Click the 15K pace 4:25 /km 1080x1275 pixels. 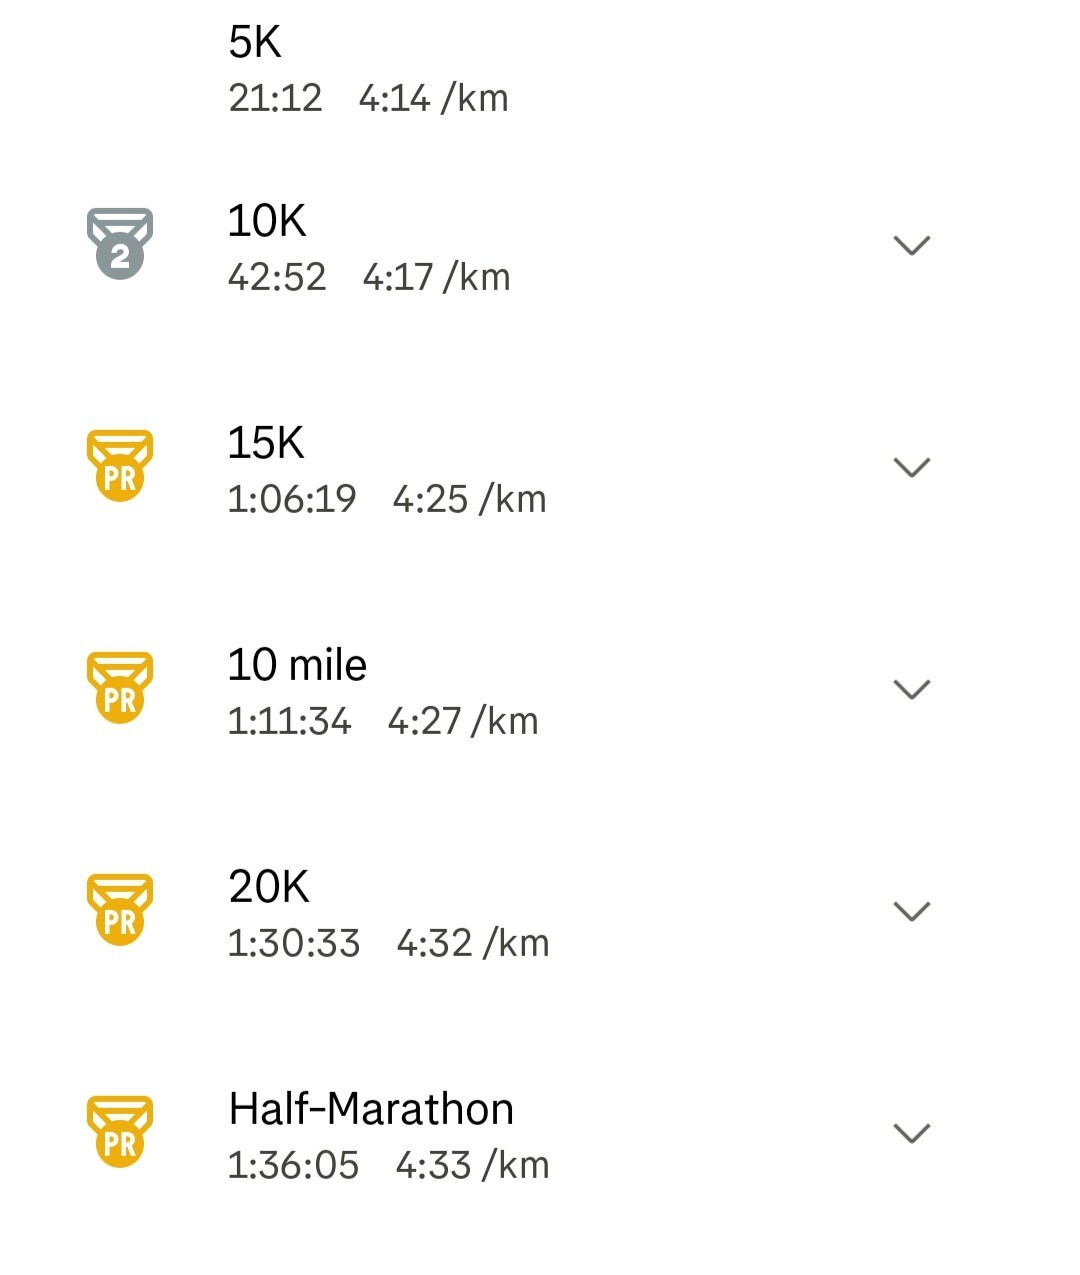pyautogui.click(x=469, y=499)
